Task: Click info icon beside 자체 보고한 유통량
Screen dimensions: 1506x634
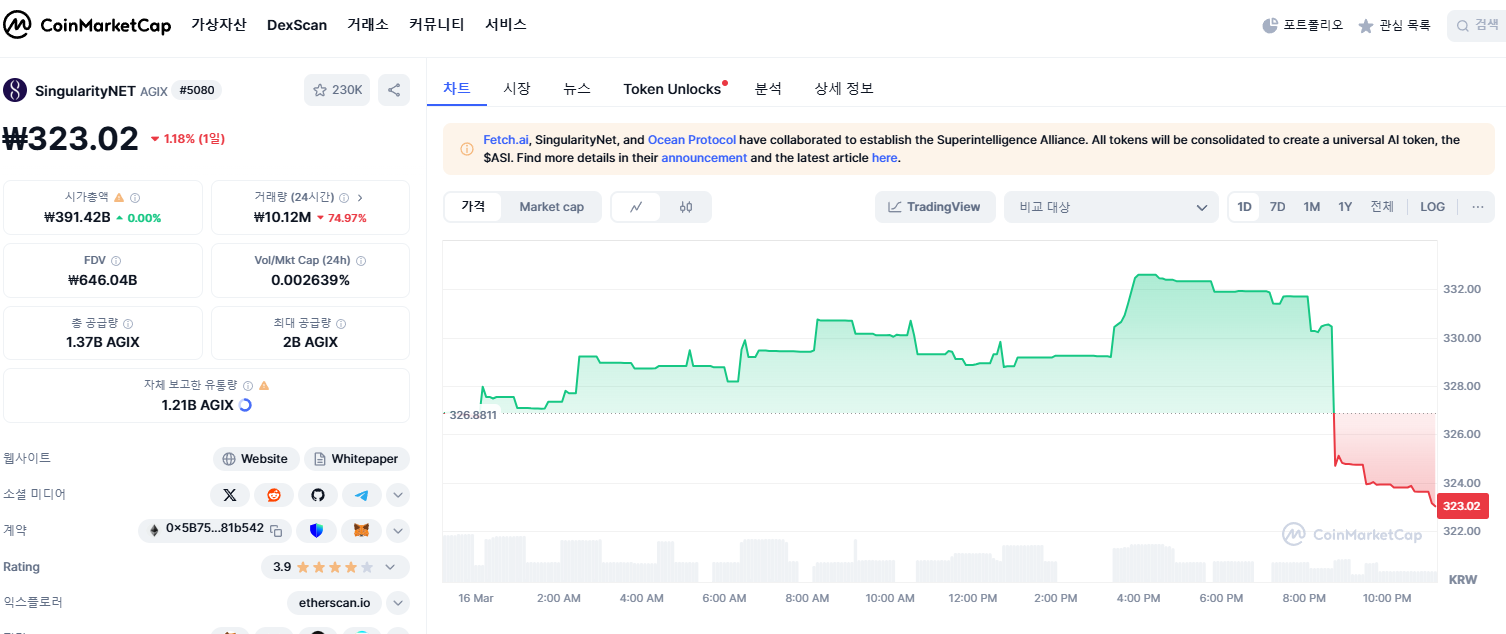Action: [247, 385]
